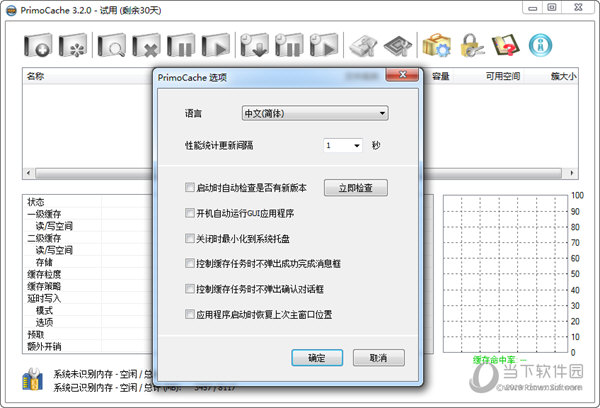Open the help book icon
This screenshot has width=600, height=408.
(506, 45)
